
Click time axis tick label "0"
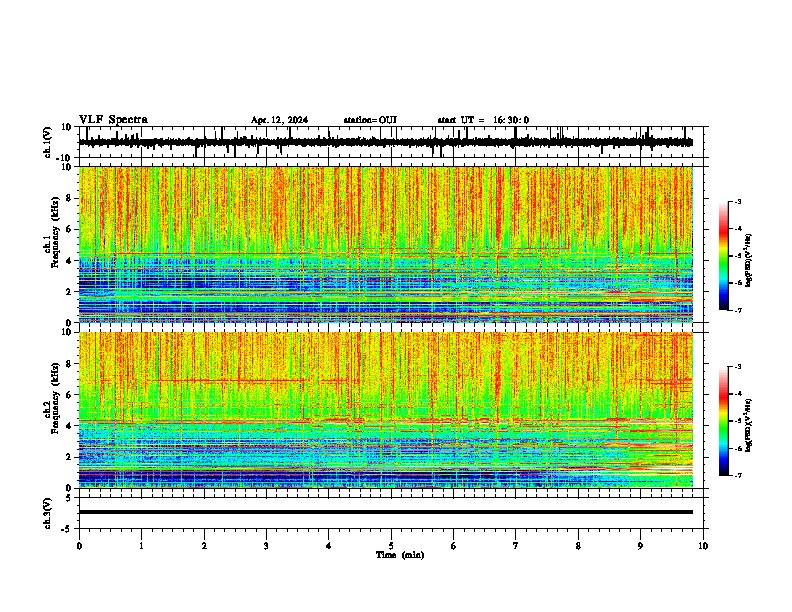tap(79, 546)
